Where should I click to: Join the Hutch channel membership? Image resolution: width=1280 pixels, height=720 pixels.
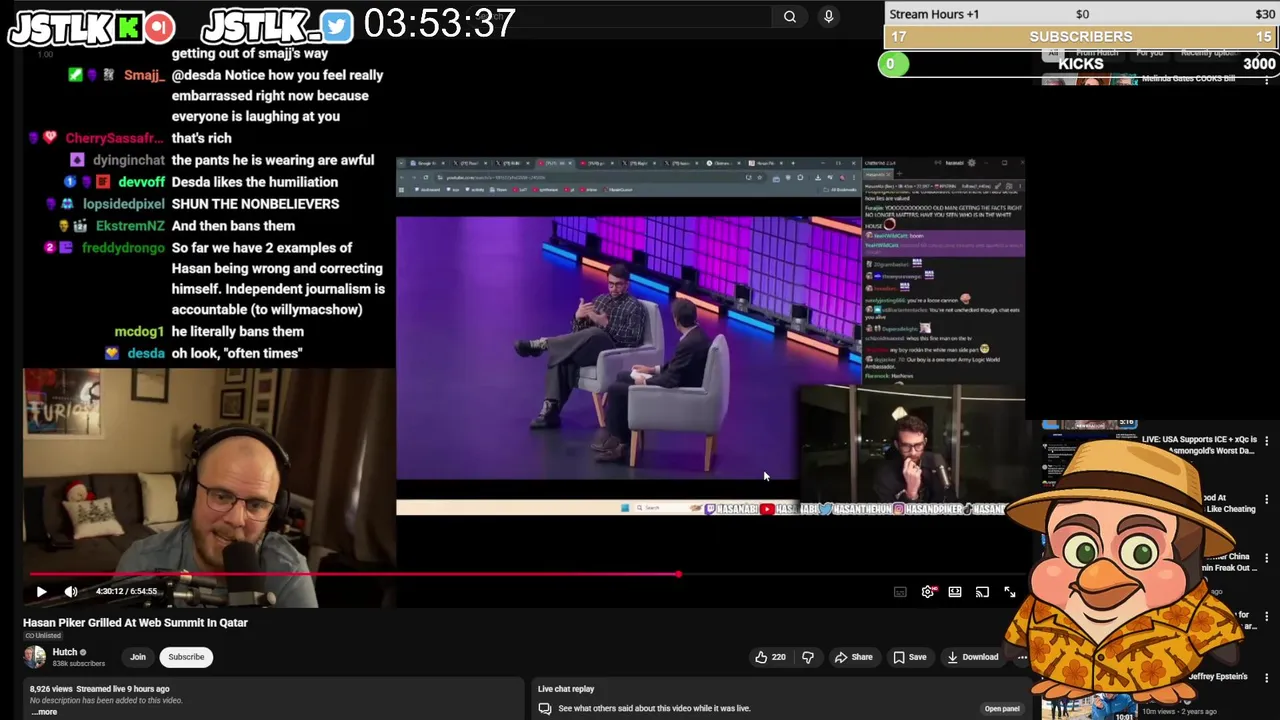(138, 657)
